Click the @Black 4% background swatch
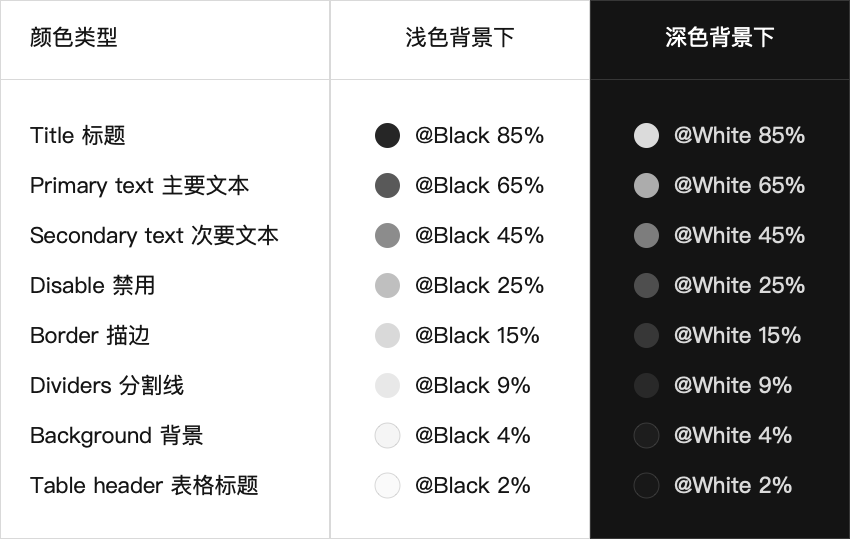Image resolution: width=850 pixels, height=539 pixels. point(387,435)
